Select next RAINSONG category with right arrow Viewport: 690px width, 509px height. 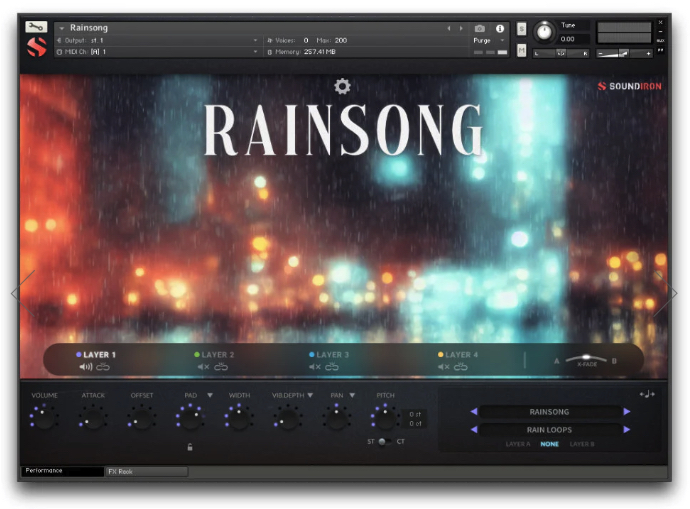click(x=627, y=412)
